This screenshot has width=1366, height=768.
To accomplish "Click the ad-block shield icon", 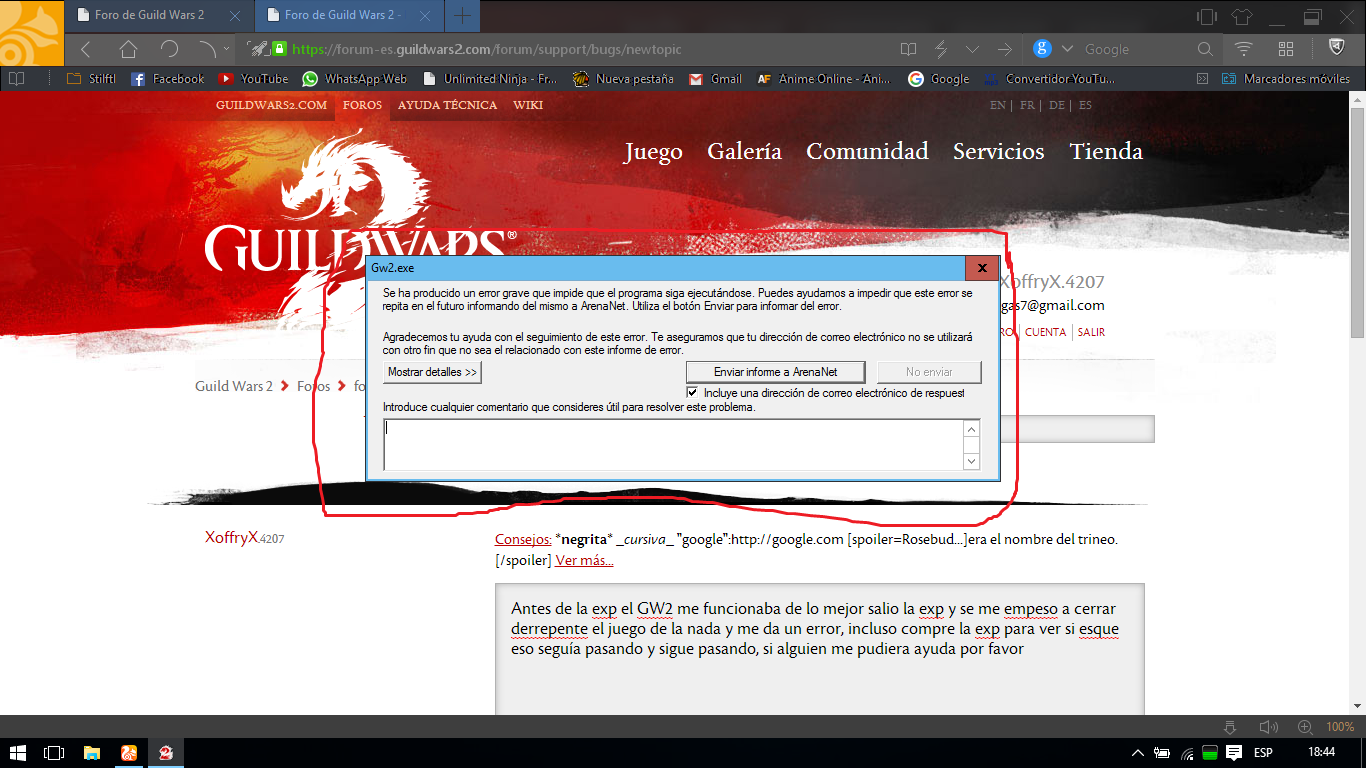I will pos(1336,48).
